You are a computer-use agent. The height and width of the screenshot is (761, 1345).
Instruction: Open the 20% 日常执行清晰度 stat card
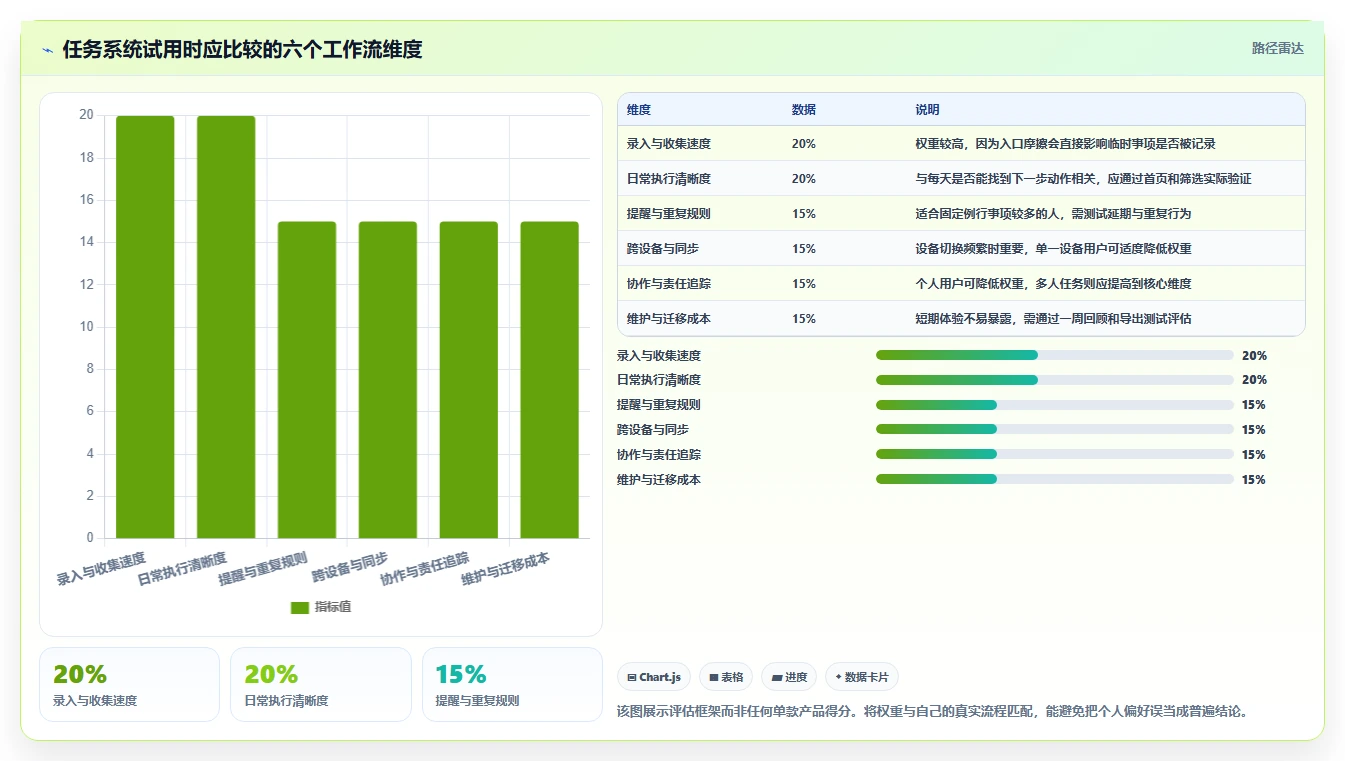coord(321,684)
